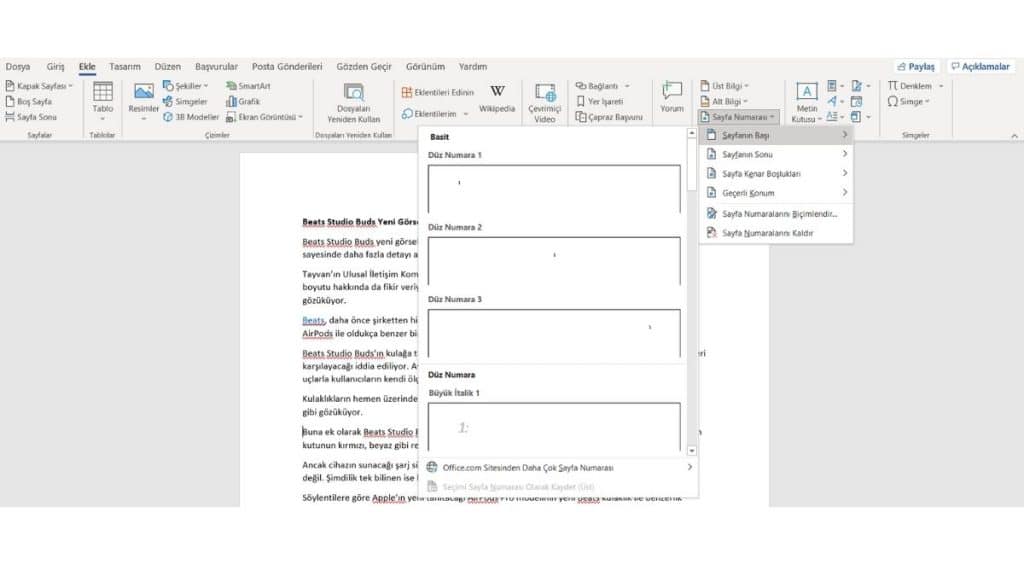This screenshot has height=576, width=1024.
Task: Create a bookmark with Yer İşareti
Action: pos(608,100)
